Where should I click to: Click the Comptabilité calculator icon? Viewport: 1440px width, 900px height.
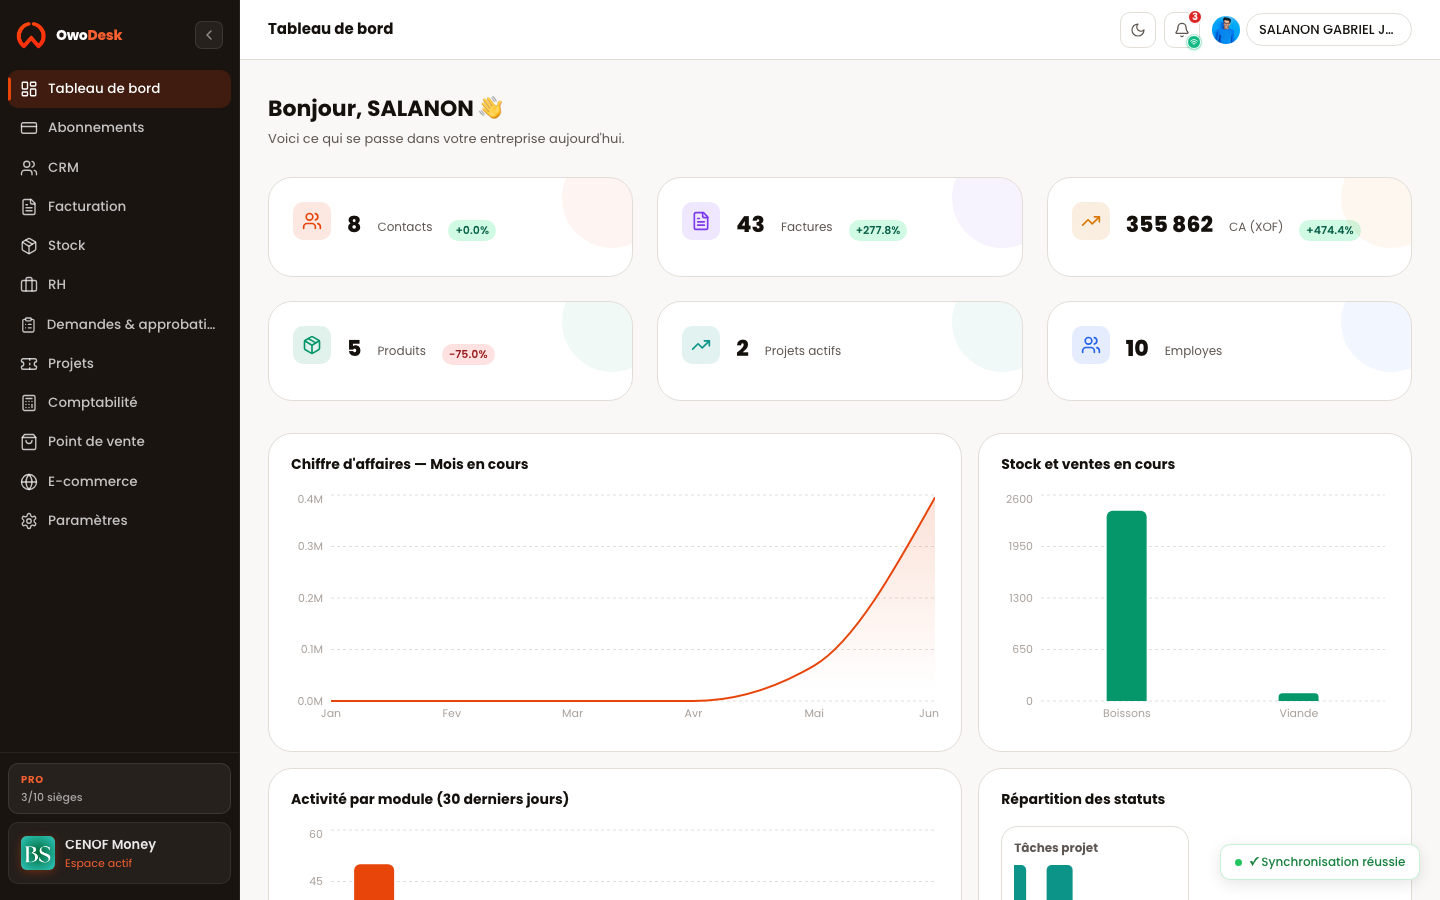(29, 403)
